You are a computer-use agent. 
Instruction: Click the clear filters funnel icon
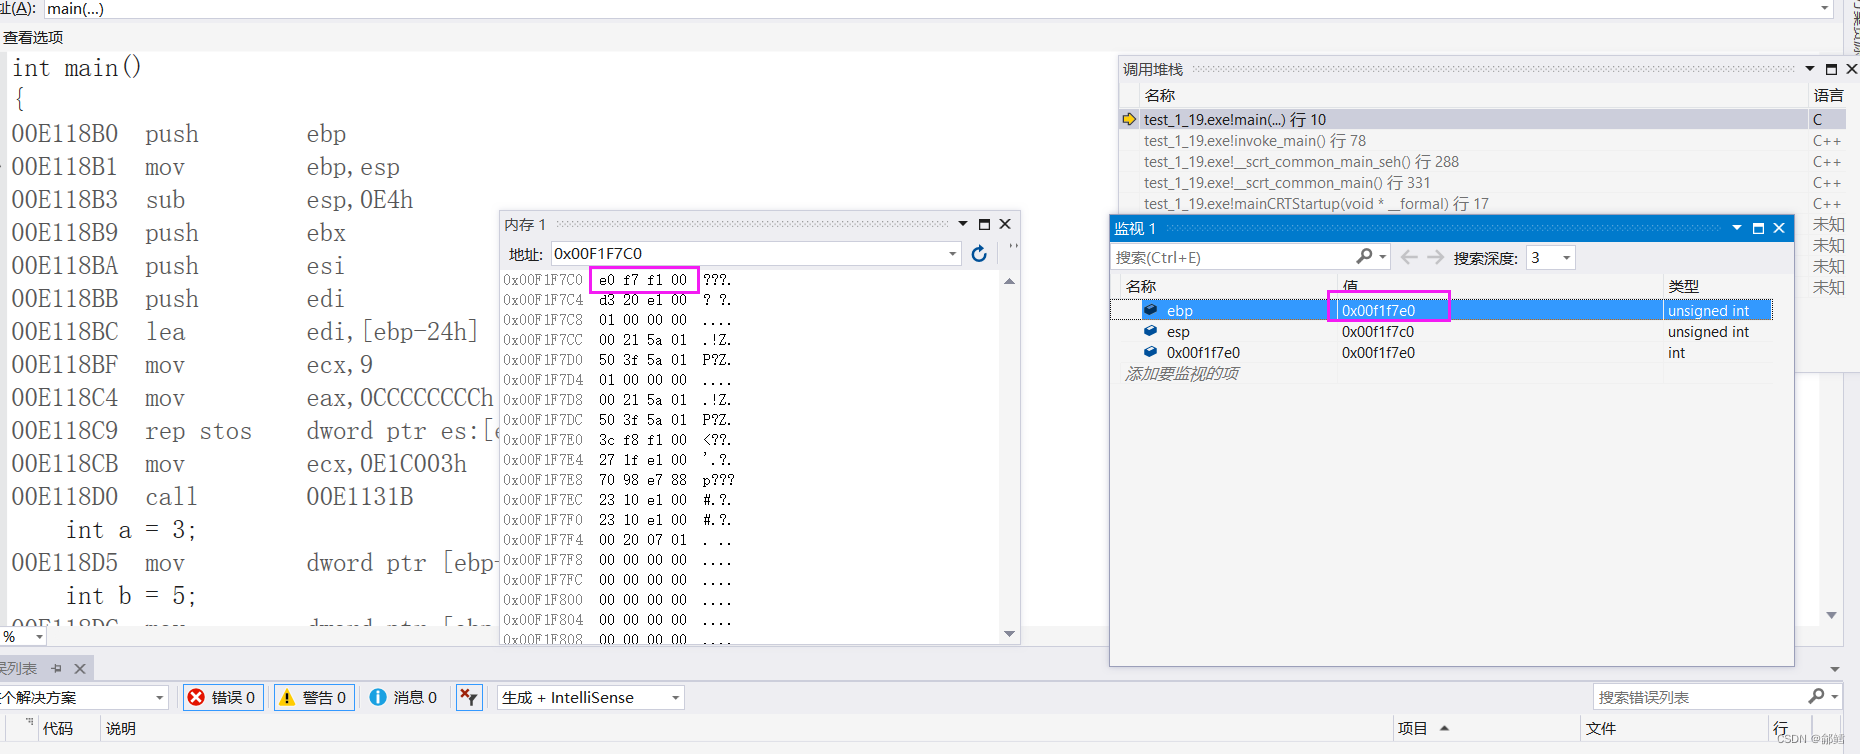click(469, 697)
